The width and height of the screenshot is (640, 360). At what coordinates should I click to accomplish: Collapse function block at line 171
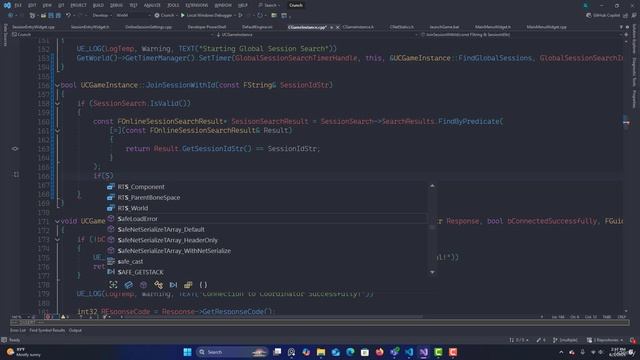tap(57, 221)
